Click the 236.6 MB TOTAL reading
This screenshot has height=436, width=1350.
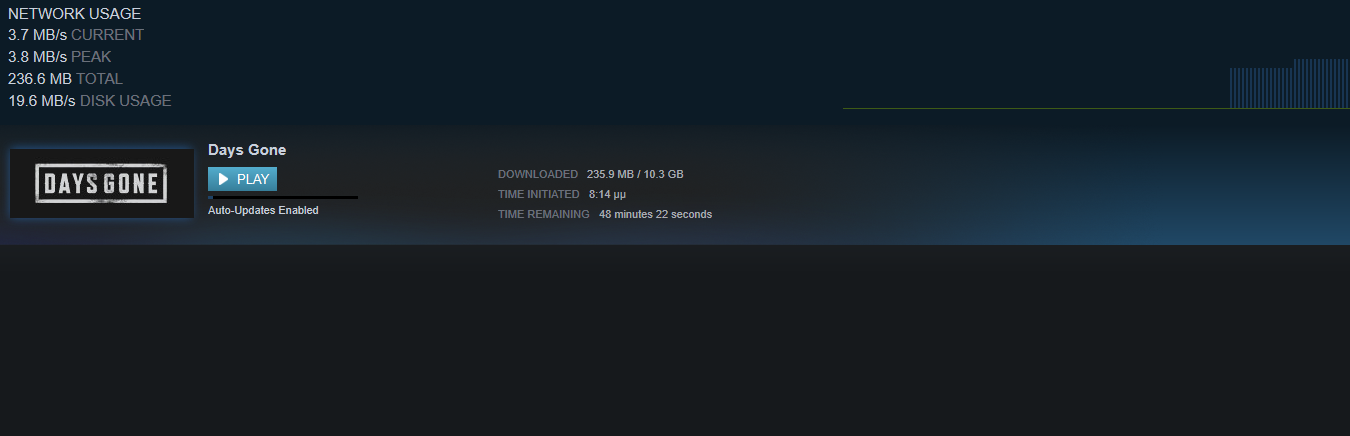tap(66, 79)
